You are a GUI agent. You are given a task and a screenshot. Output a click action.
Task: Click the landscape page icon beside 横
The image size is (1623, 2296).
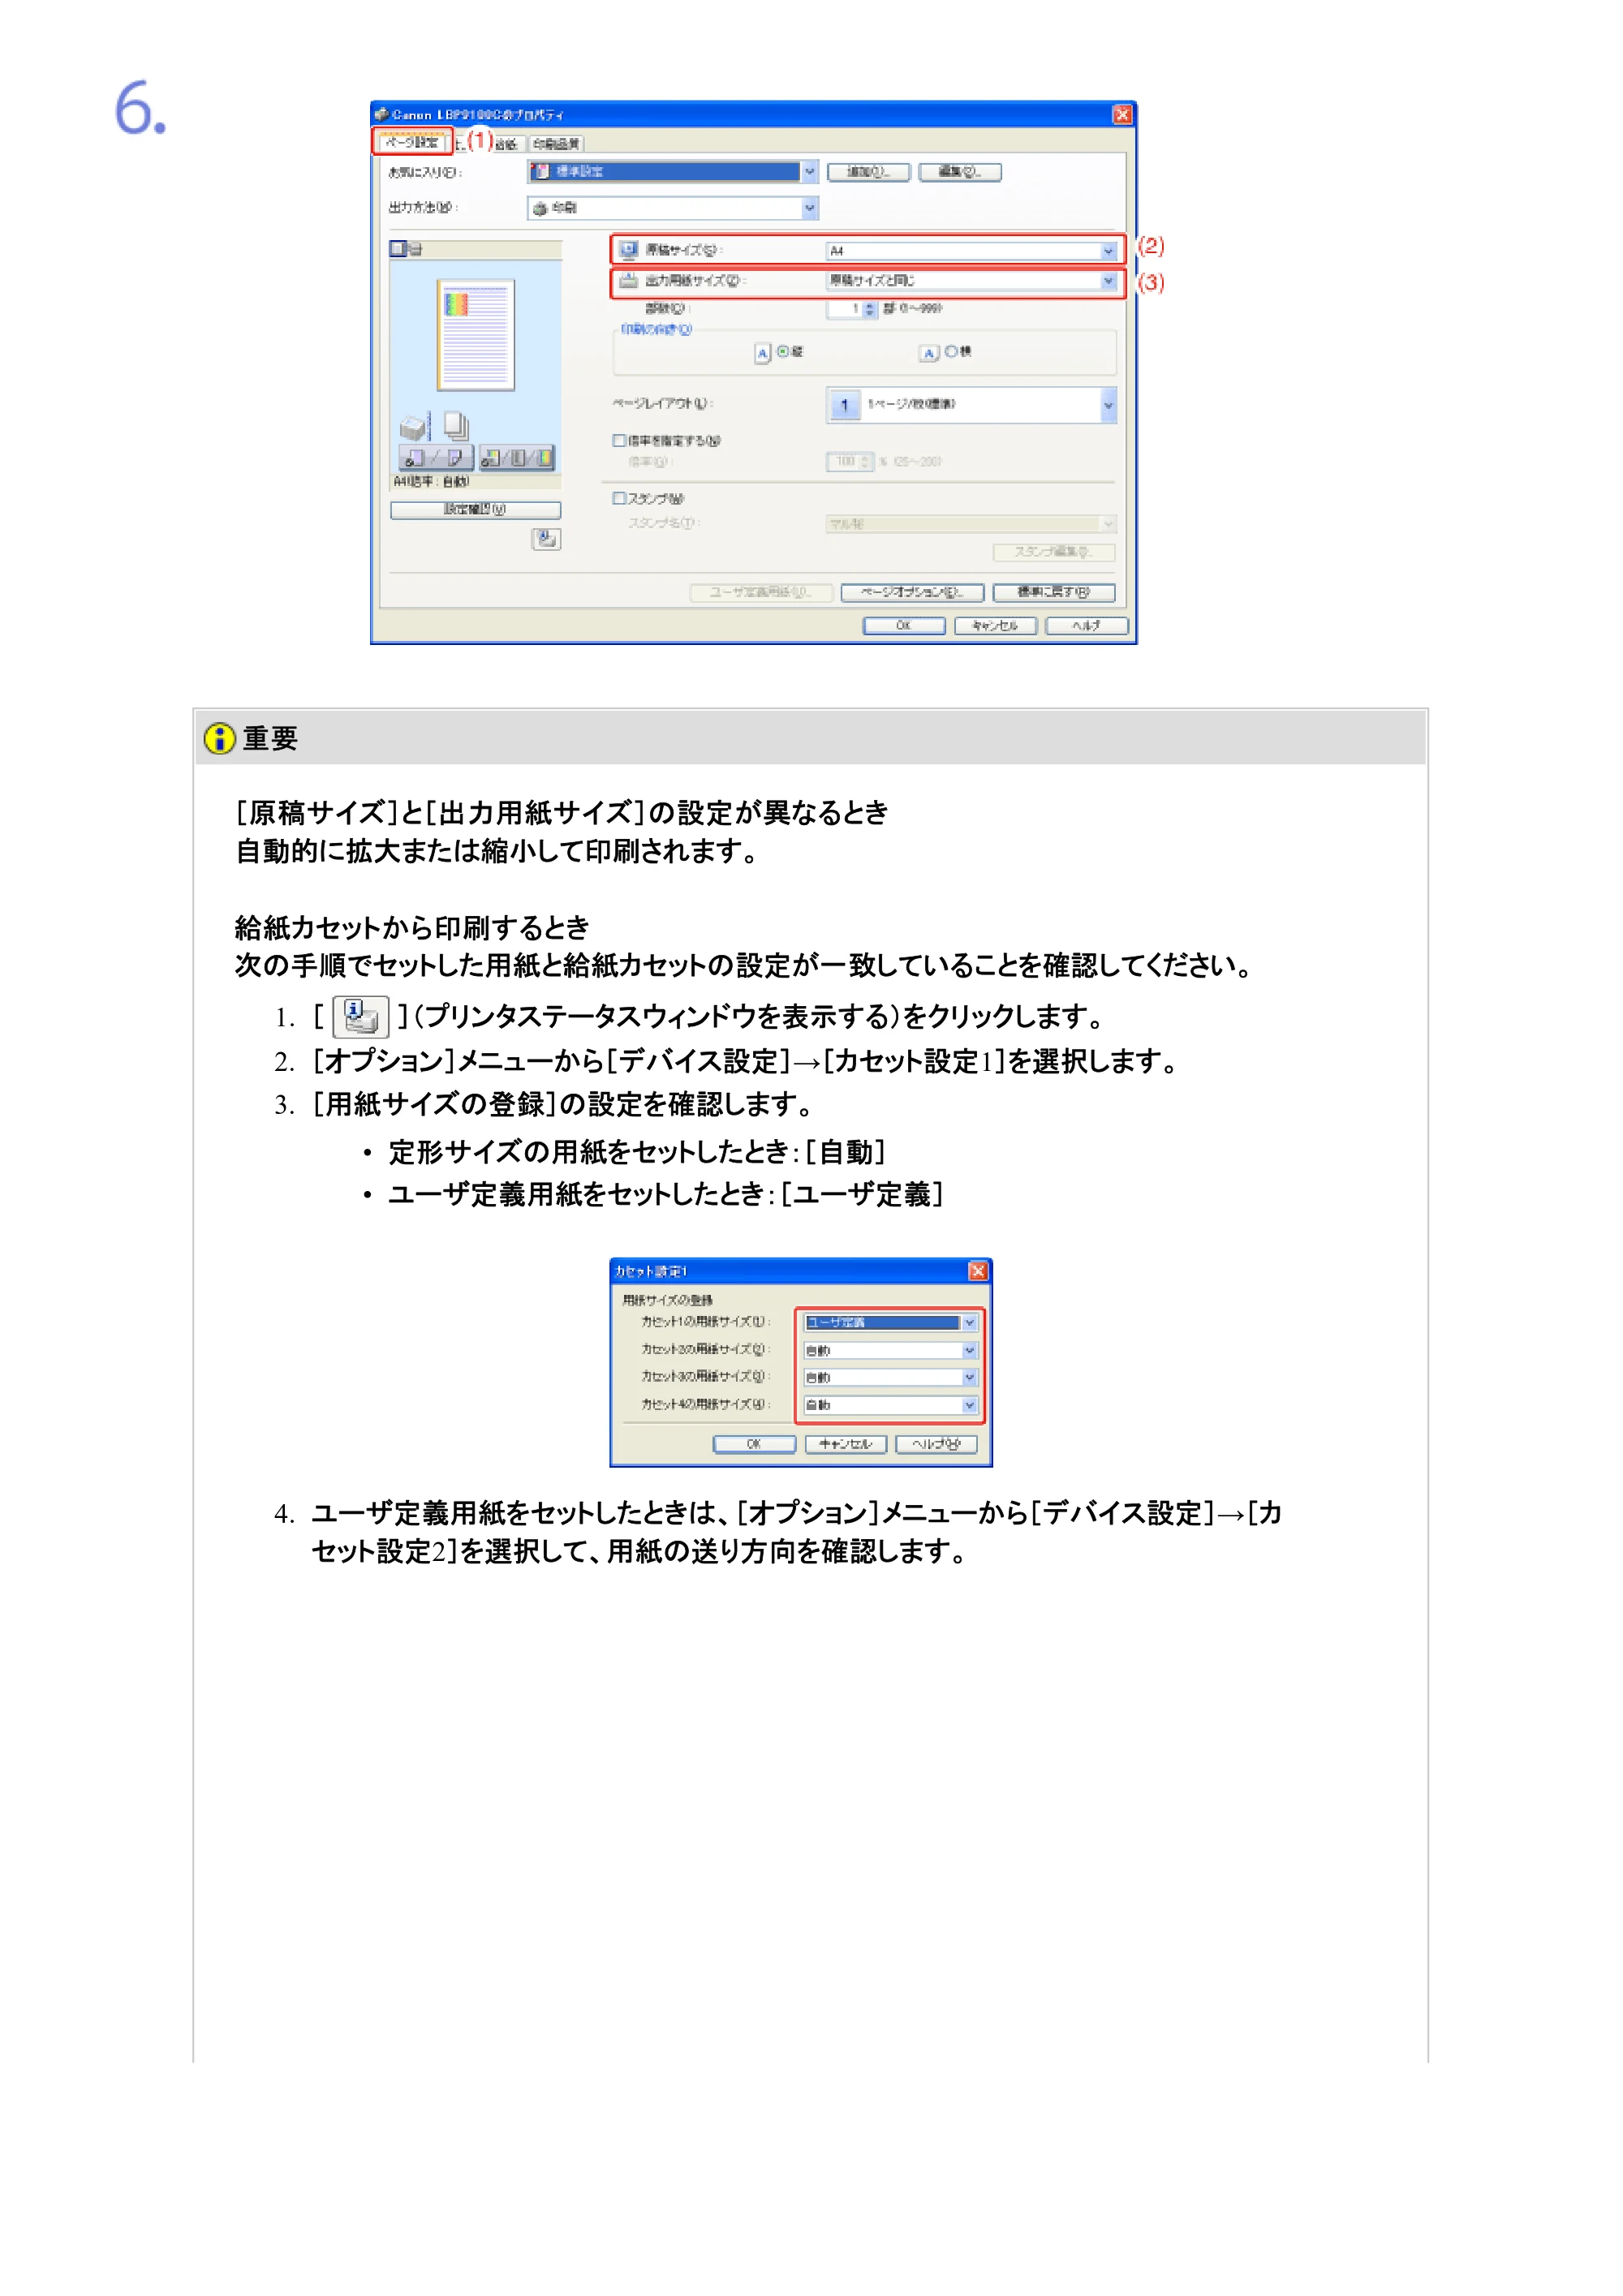929,353
